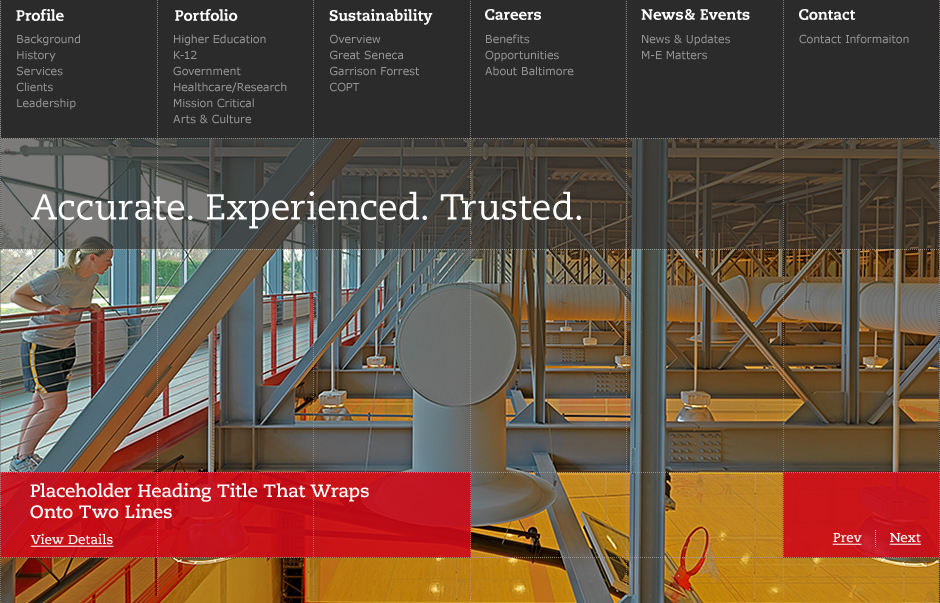Open News & Events heading

pyautogui.click(x=695, y=15)
